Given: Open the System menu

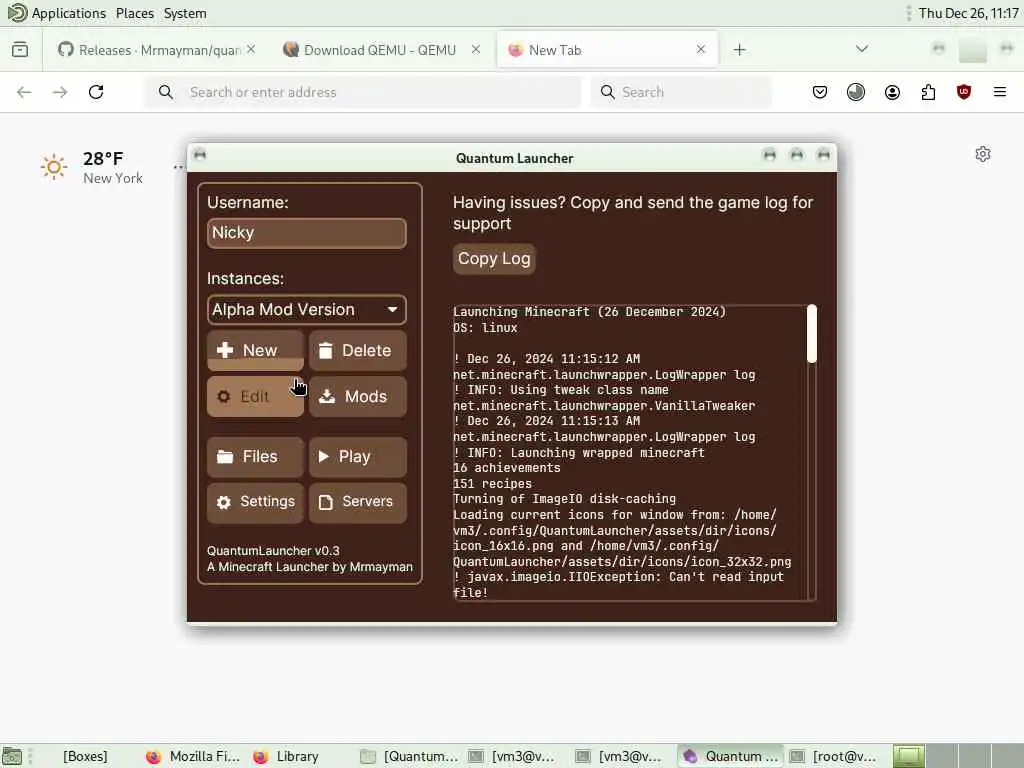Looking at the screenshot, I should pos(185,13).
